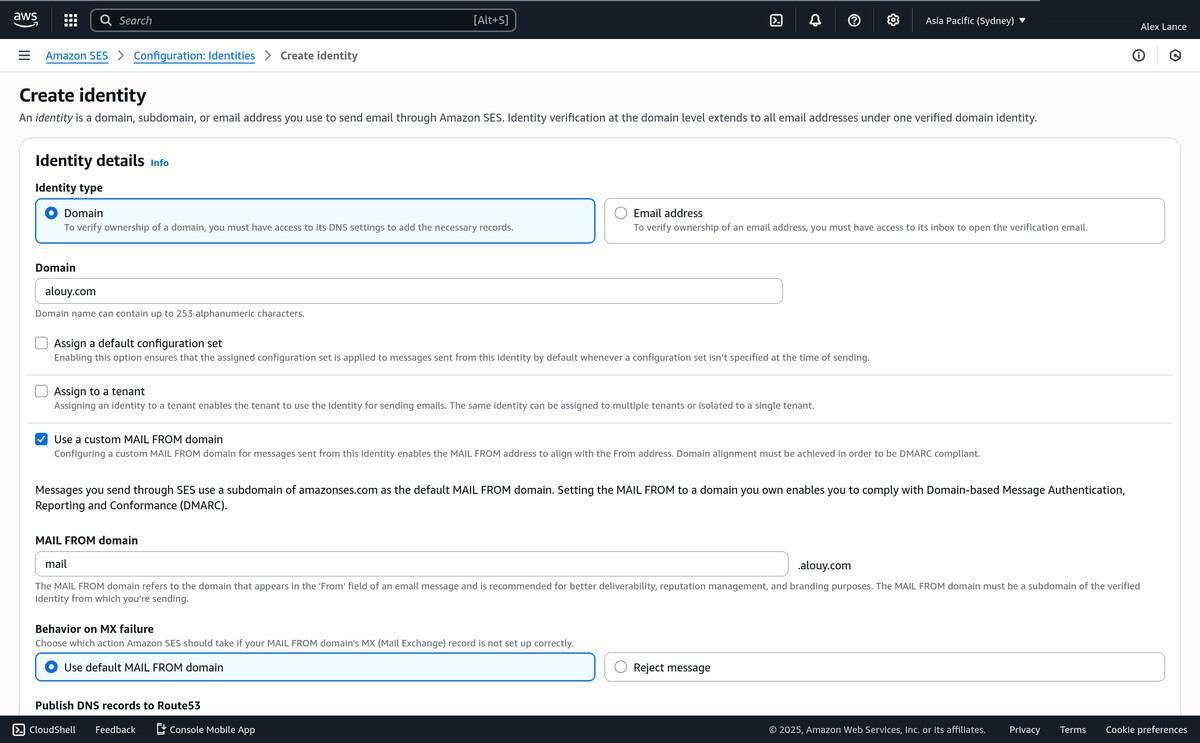Click the AWS logo home icon
1200x743 pixels.
(x=25, y=20)
